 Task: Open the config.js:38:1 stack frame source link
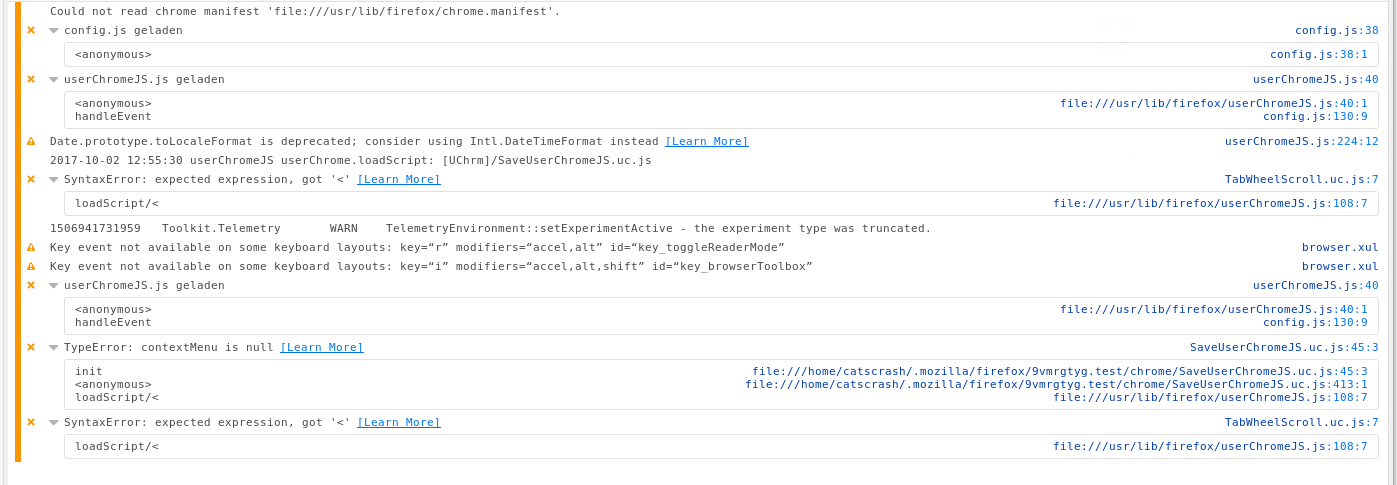tap(1318, 54)
